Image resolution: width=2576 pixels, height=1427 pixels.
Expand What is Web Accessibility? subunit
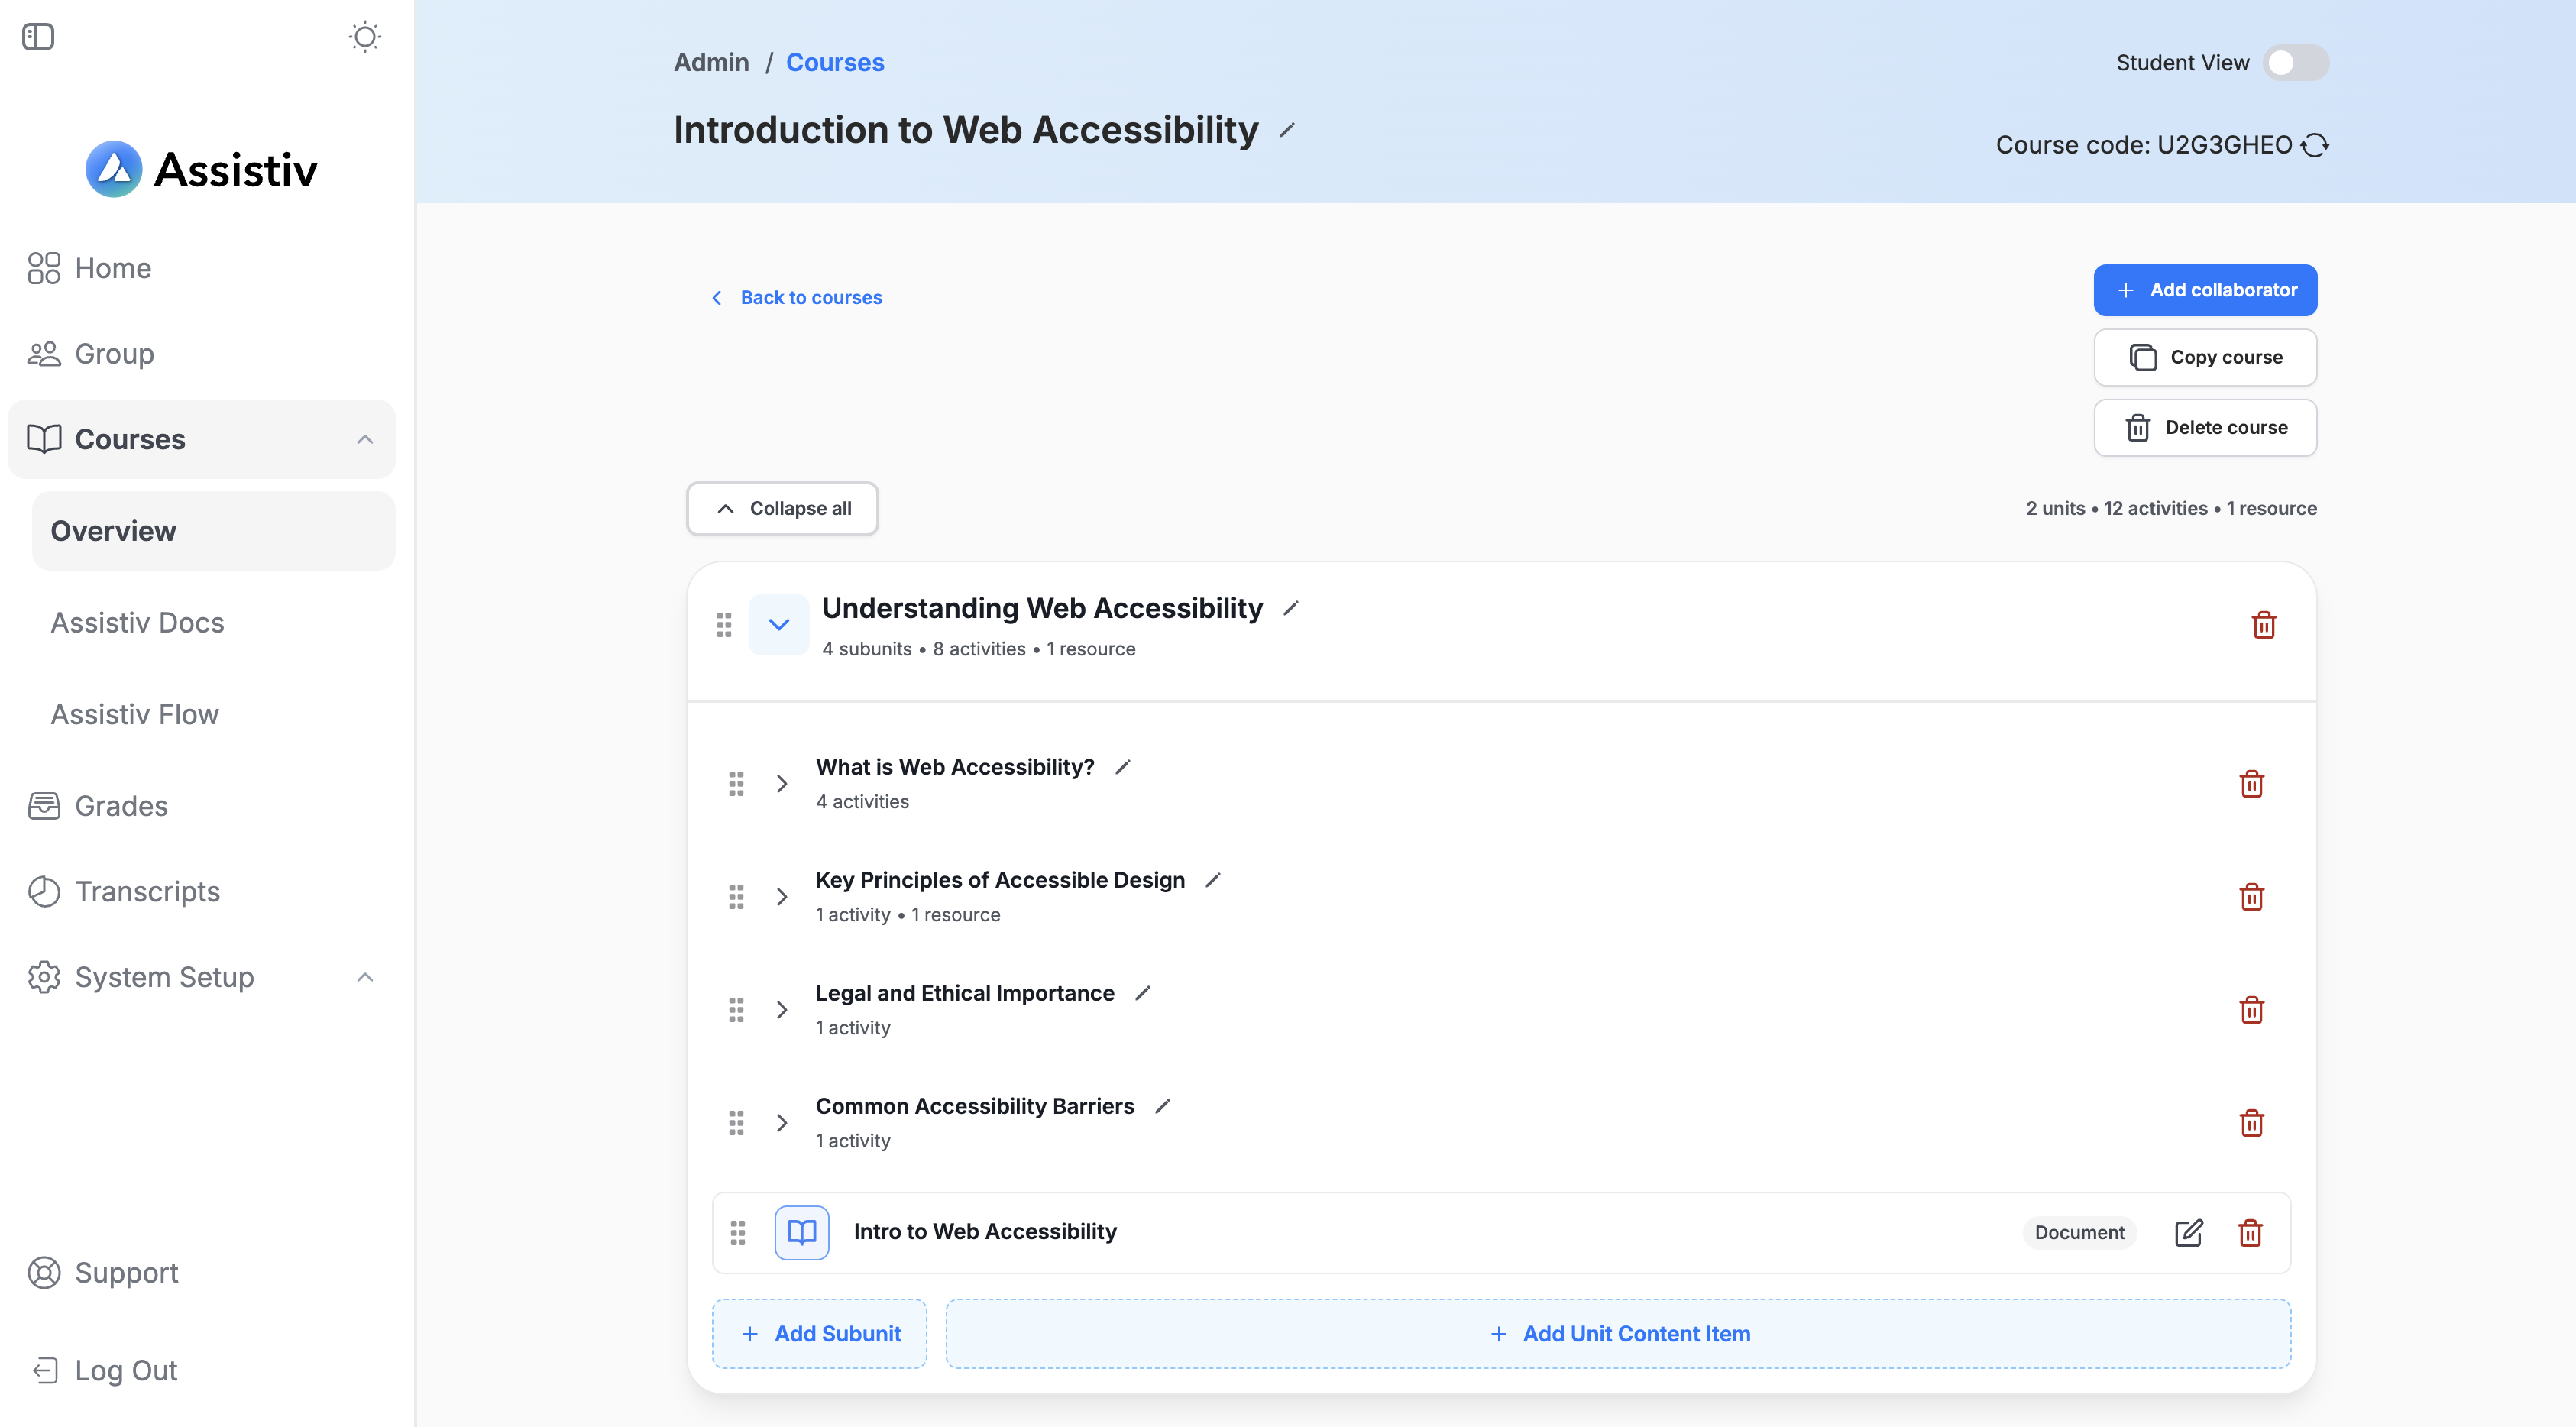(782, 784)
